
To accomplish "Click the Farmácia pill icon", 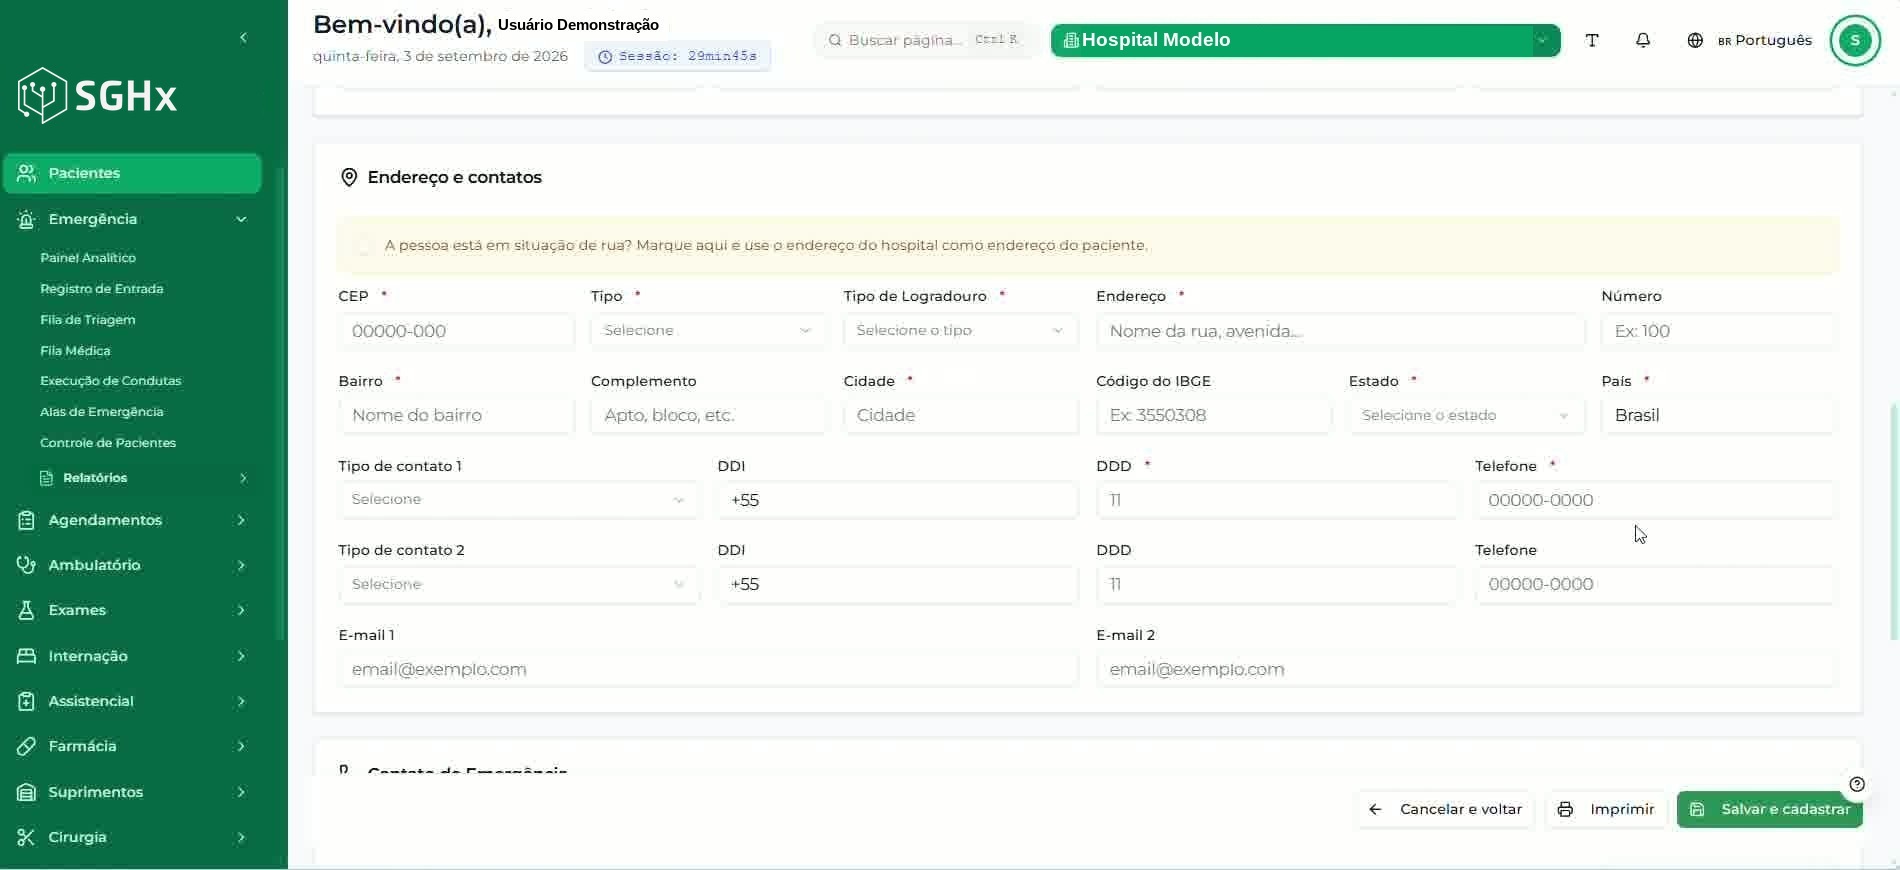I will point(27,746).
